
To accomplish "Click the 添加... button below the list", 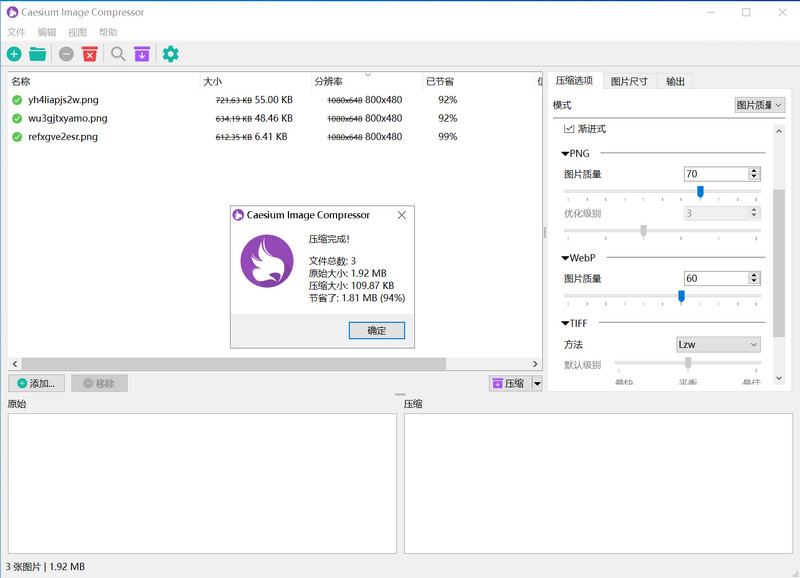I will click(37, 383).
